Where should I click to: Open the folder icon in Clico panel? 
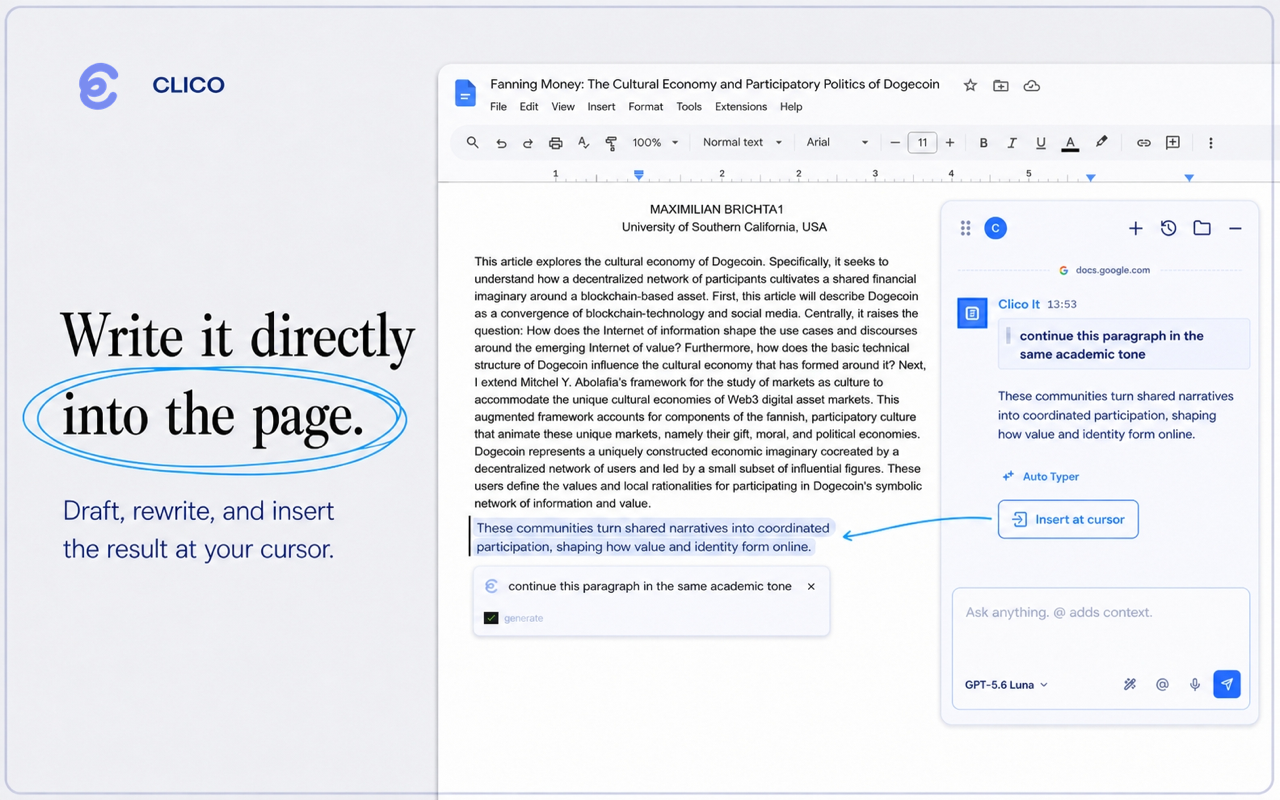point(1202,228)
